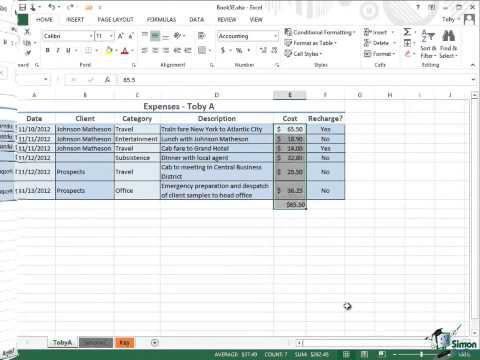The width and height of the screenshot is (480, 360).
Task: Open the DATA ribbon tab
Action: click(197, 20)
